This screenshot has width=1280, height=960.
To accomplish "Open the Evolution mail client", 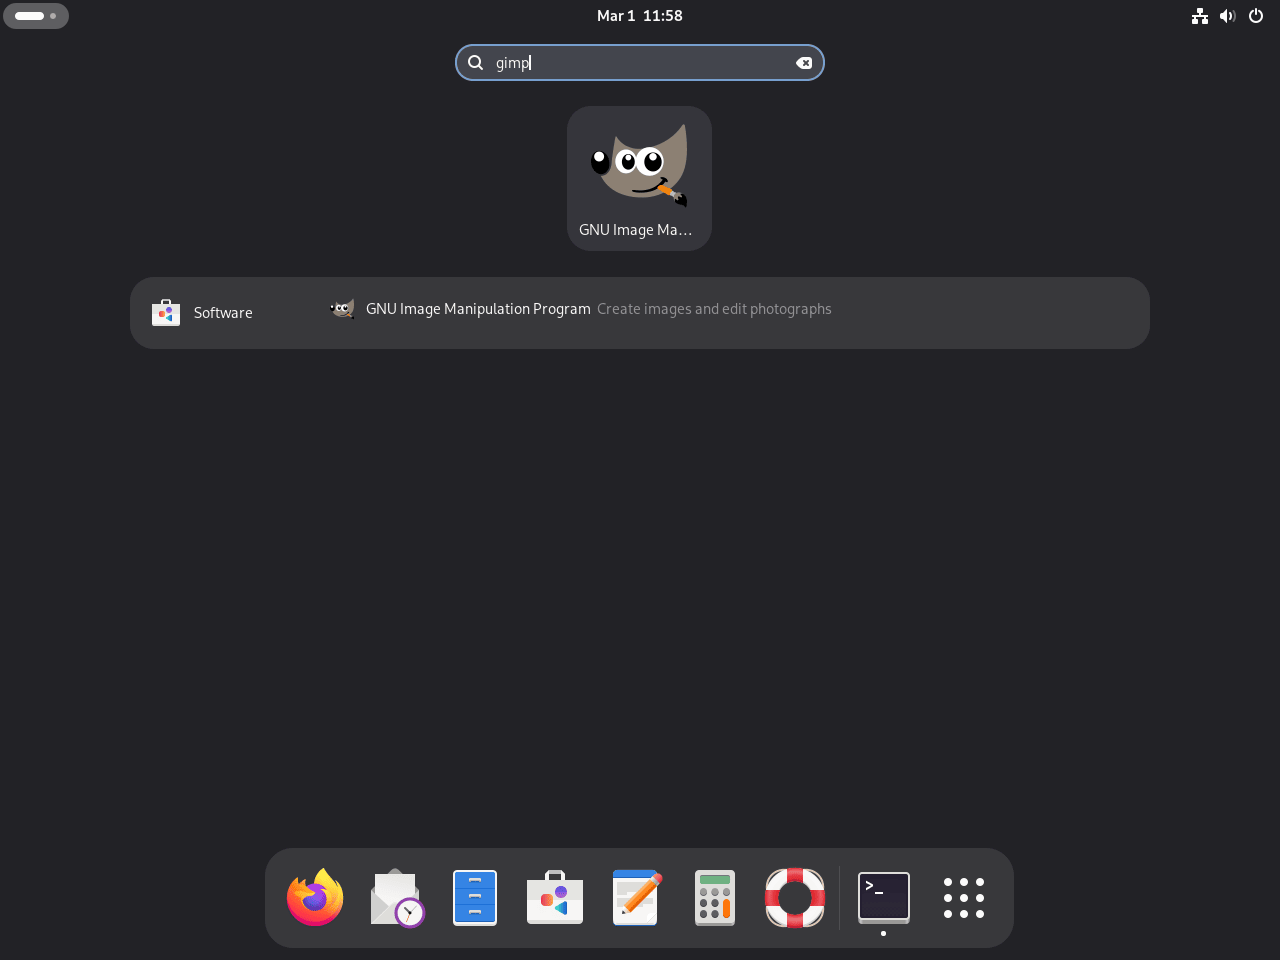I will click(394, 897).
